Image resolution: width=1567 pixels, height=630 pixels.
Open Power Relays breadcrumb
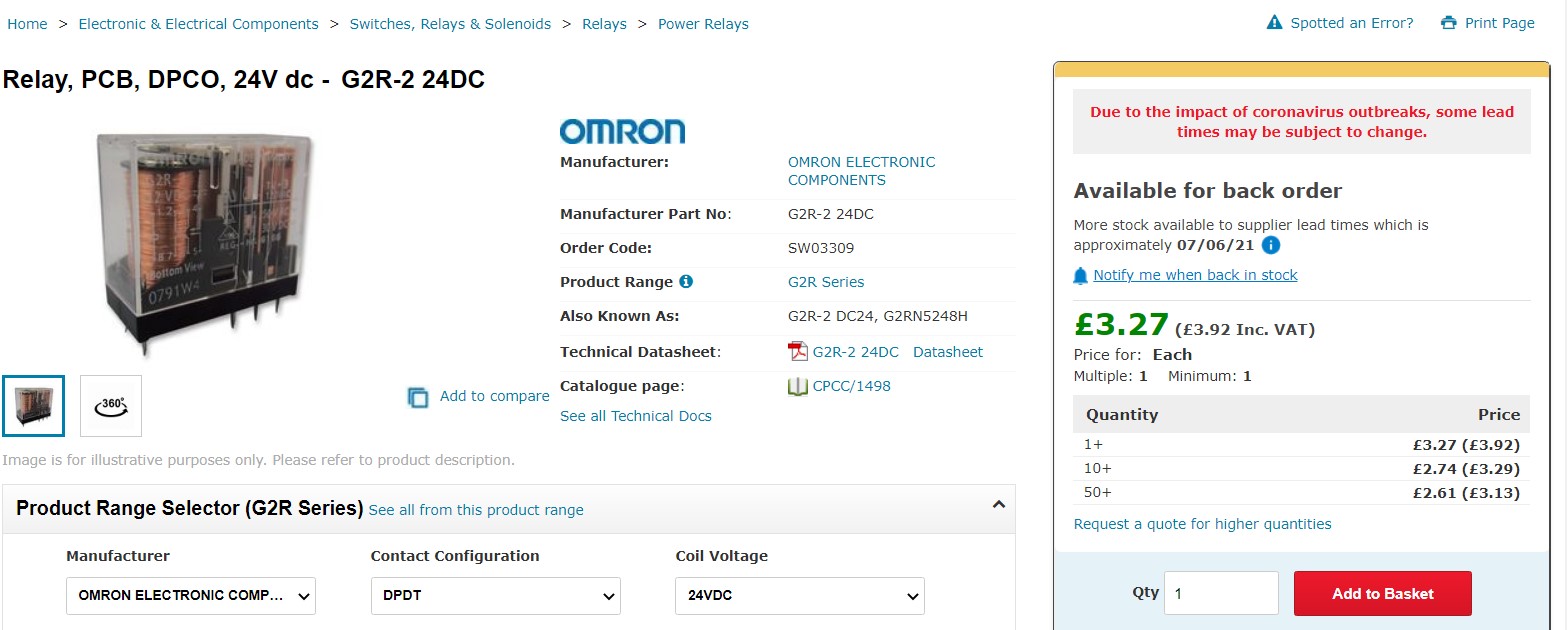click(703, 24)
